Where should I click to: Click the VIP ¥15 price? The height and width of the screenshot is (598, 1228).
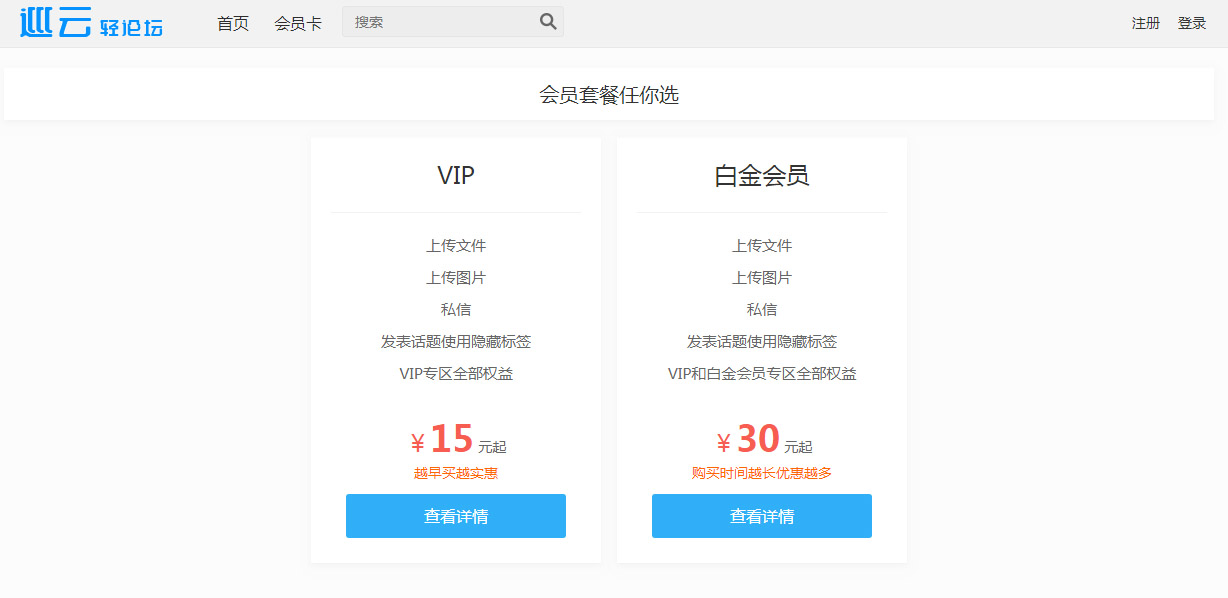[458, 440]
